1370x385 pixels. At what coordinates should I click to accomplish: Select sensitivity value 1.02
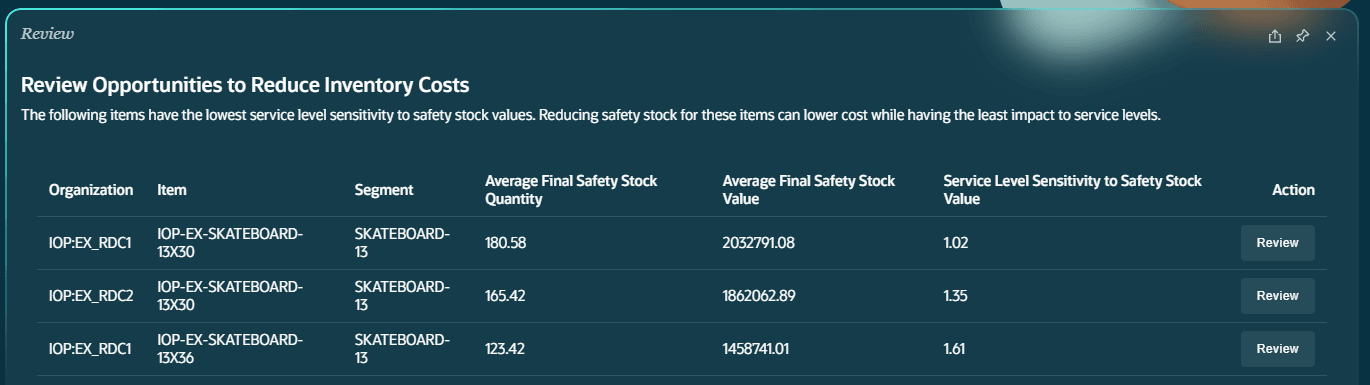click(x=956, y=243)
